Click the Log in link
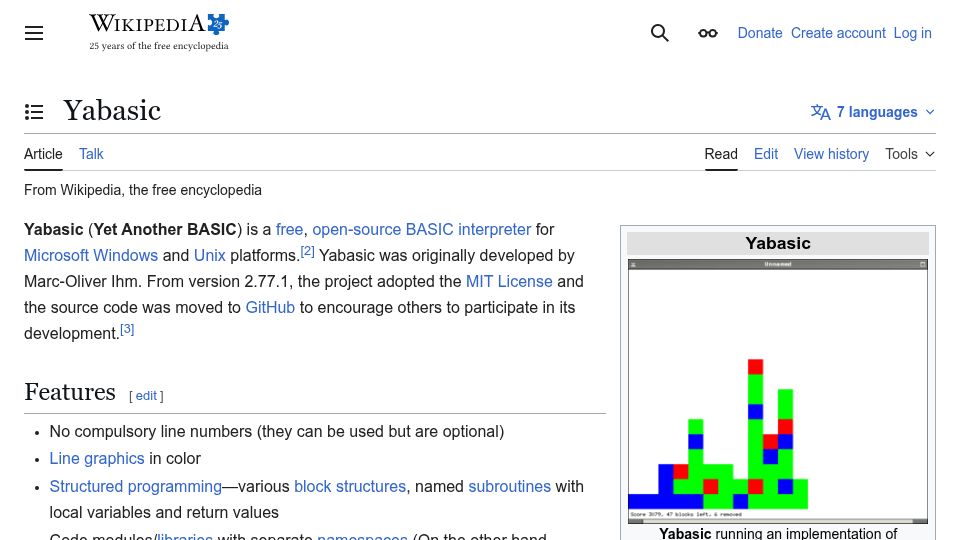 click(912, 33)
